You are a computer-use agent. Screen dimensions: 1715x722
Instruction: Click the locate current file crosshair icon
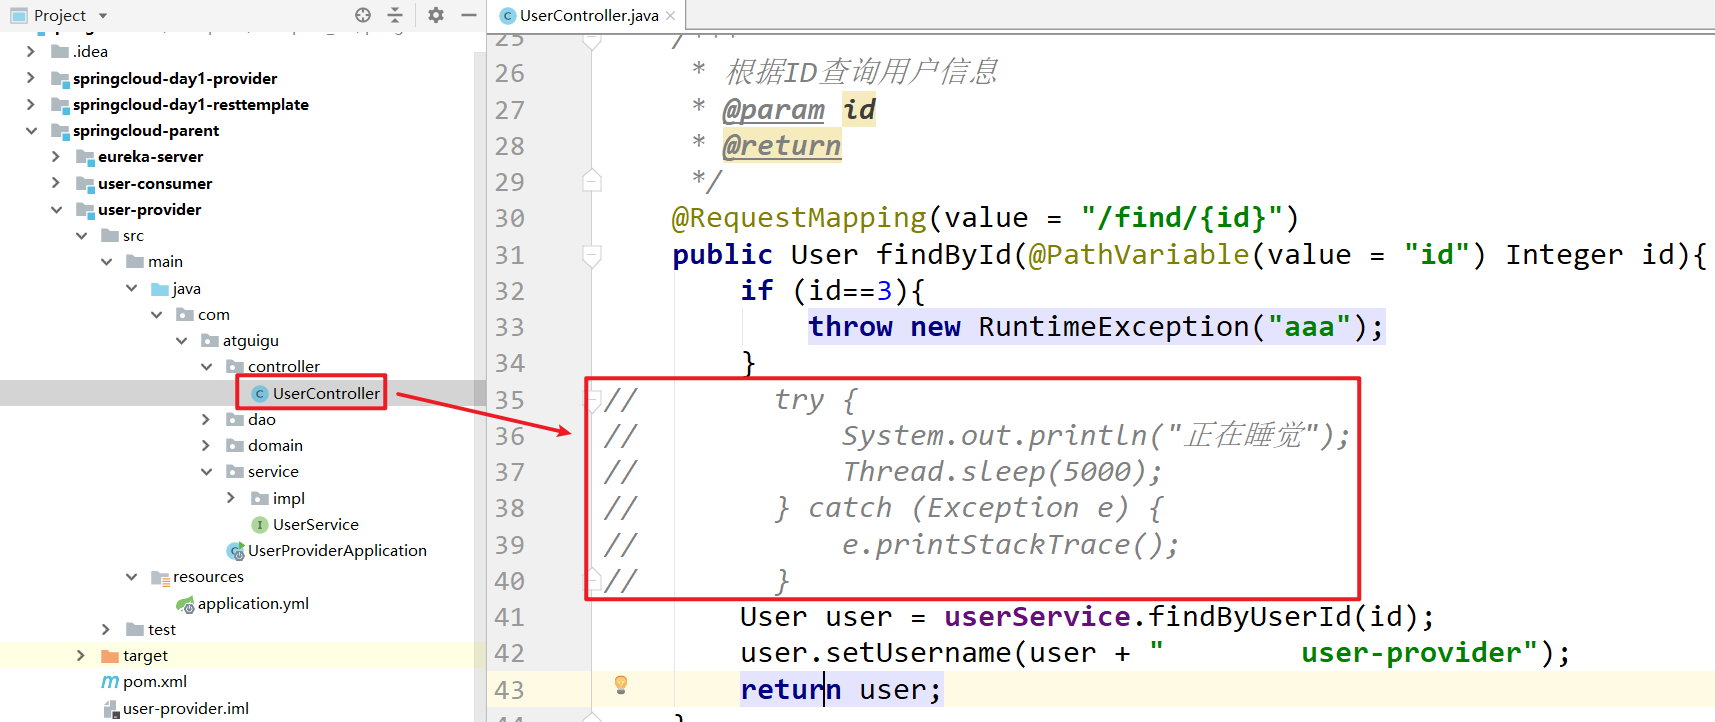[x=363, y=15]
